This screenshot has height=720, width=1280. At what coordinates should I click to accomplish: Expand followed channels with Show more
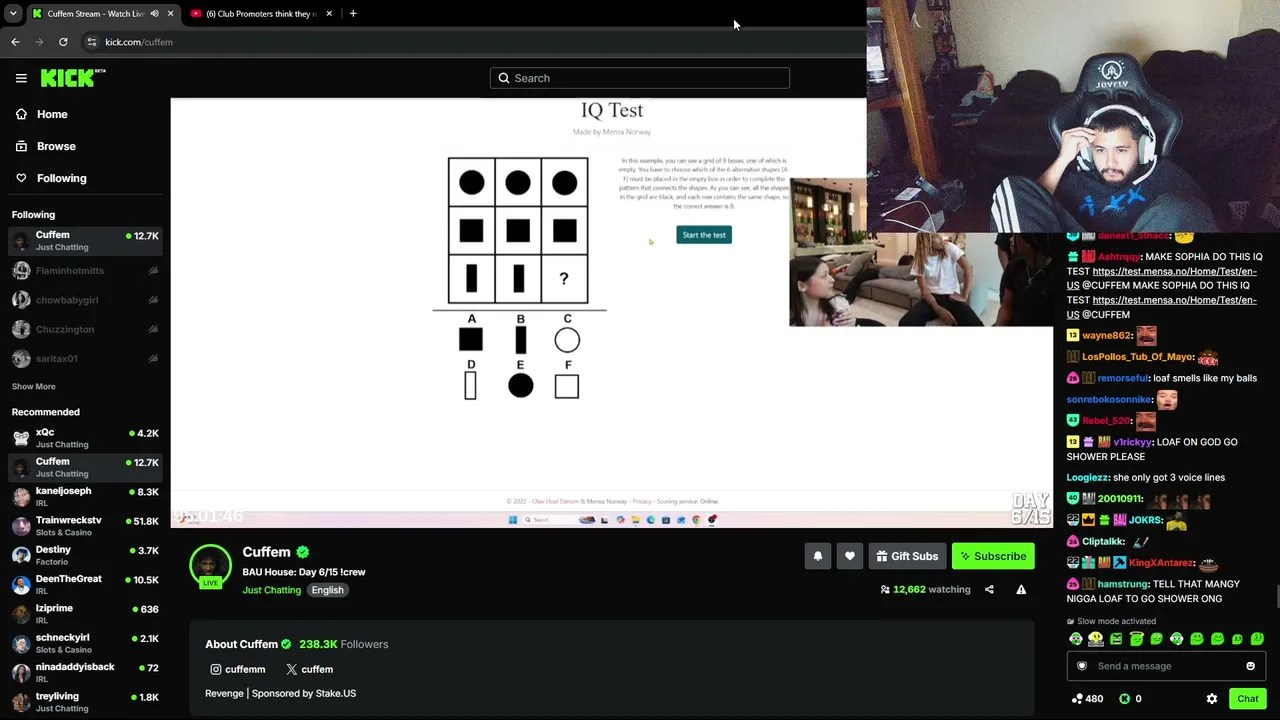(x=34, y=386)
